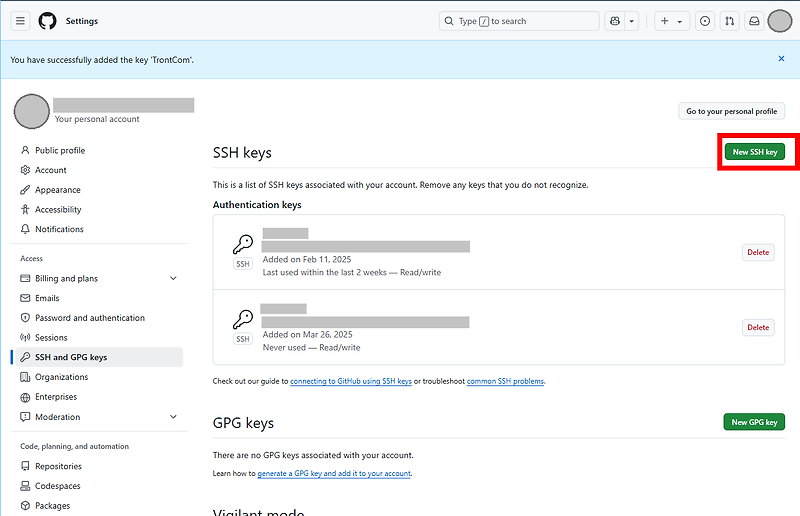Click the codespaces icon beside Codespaces
800x516 pixels.
[25, 486]
